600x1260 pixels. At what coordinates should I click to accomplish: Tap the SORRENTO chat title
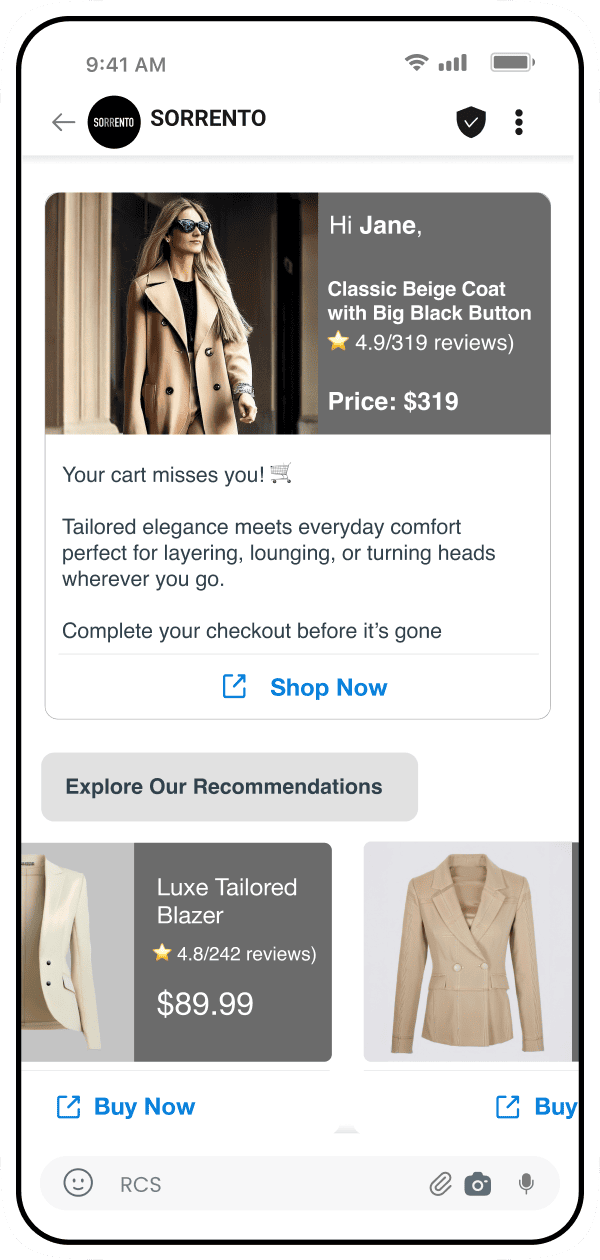pyautogui.click(x=208, y=119)
